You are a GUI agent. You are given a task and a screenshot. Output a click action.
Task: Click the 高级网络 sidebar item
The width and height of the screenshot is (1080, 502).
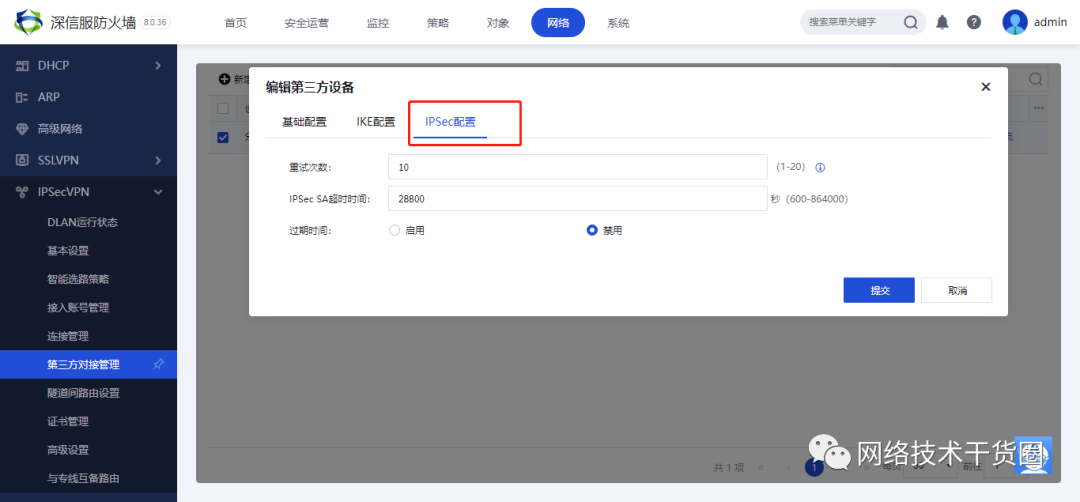(x=88, y=129)
